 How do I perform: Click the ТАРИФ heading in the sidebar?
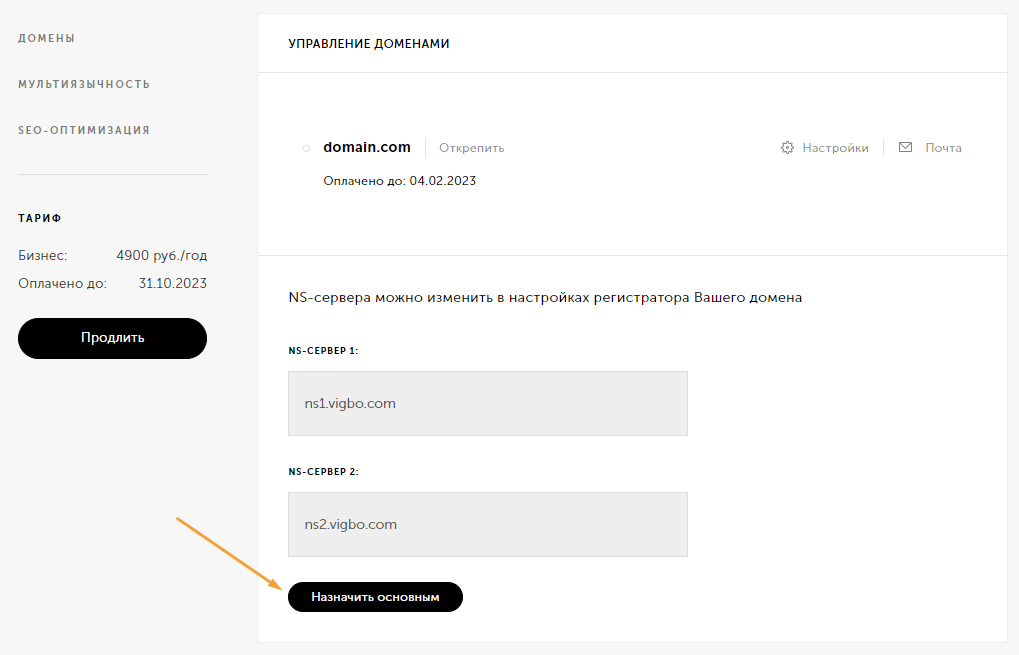click(x=40, y=218)
